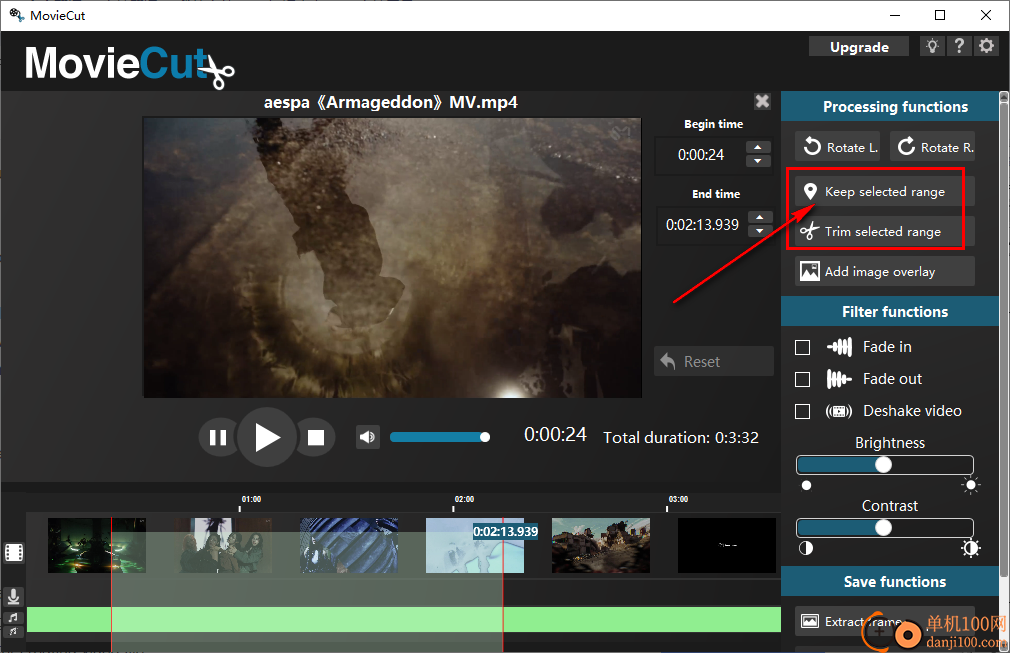Click the Brightness slider handle
This screenshot has width=1010, height=653.
coord(883,464)
